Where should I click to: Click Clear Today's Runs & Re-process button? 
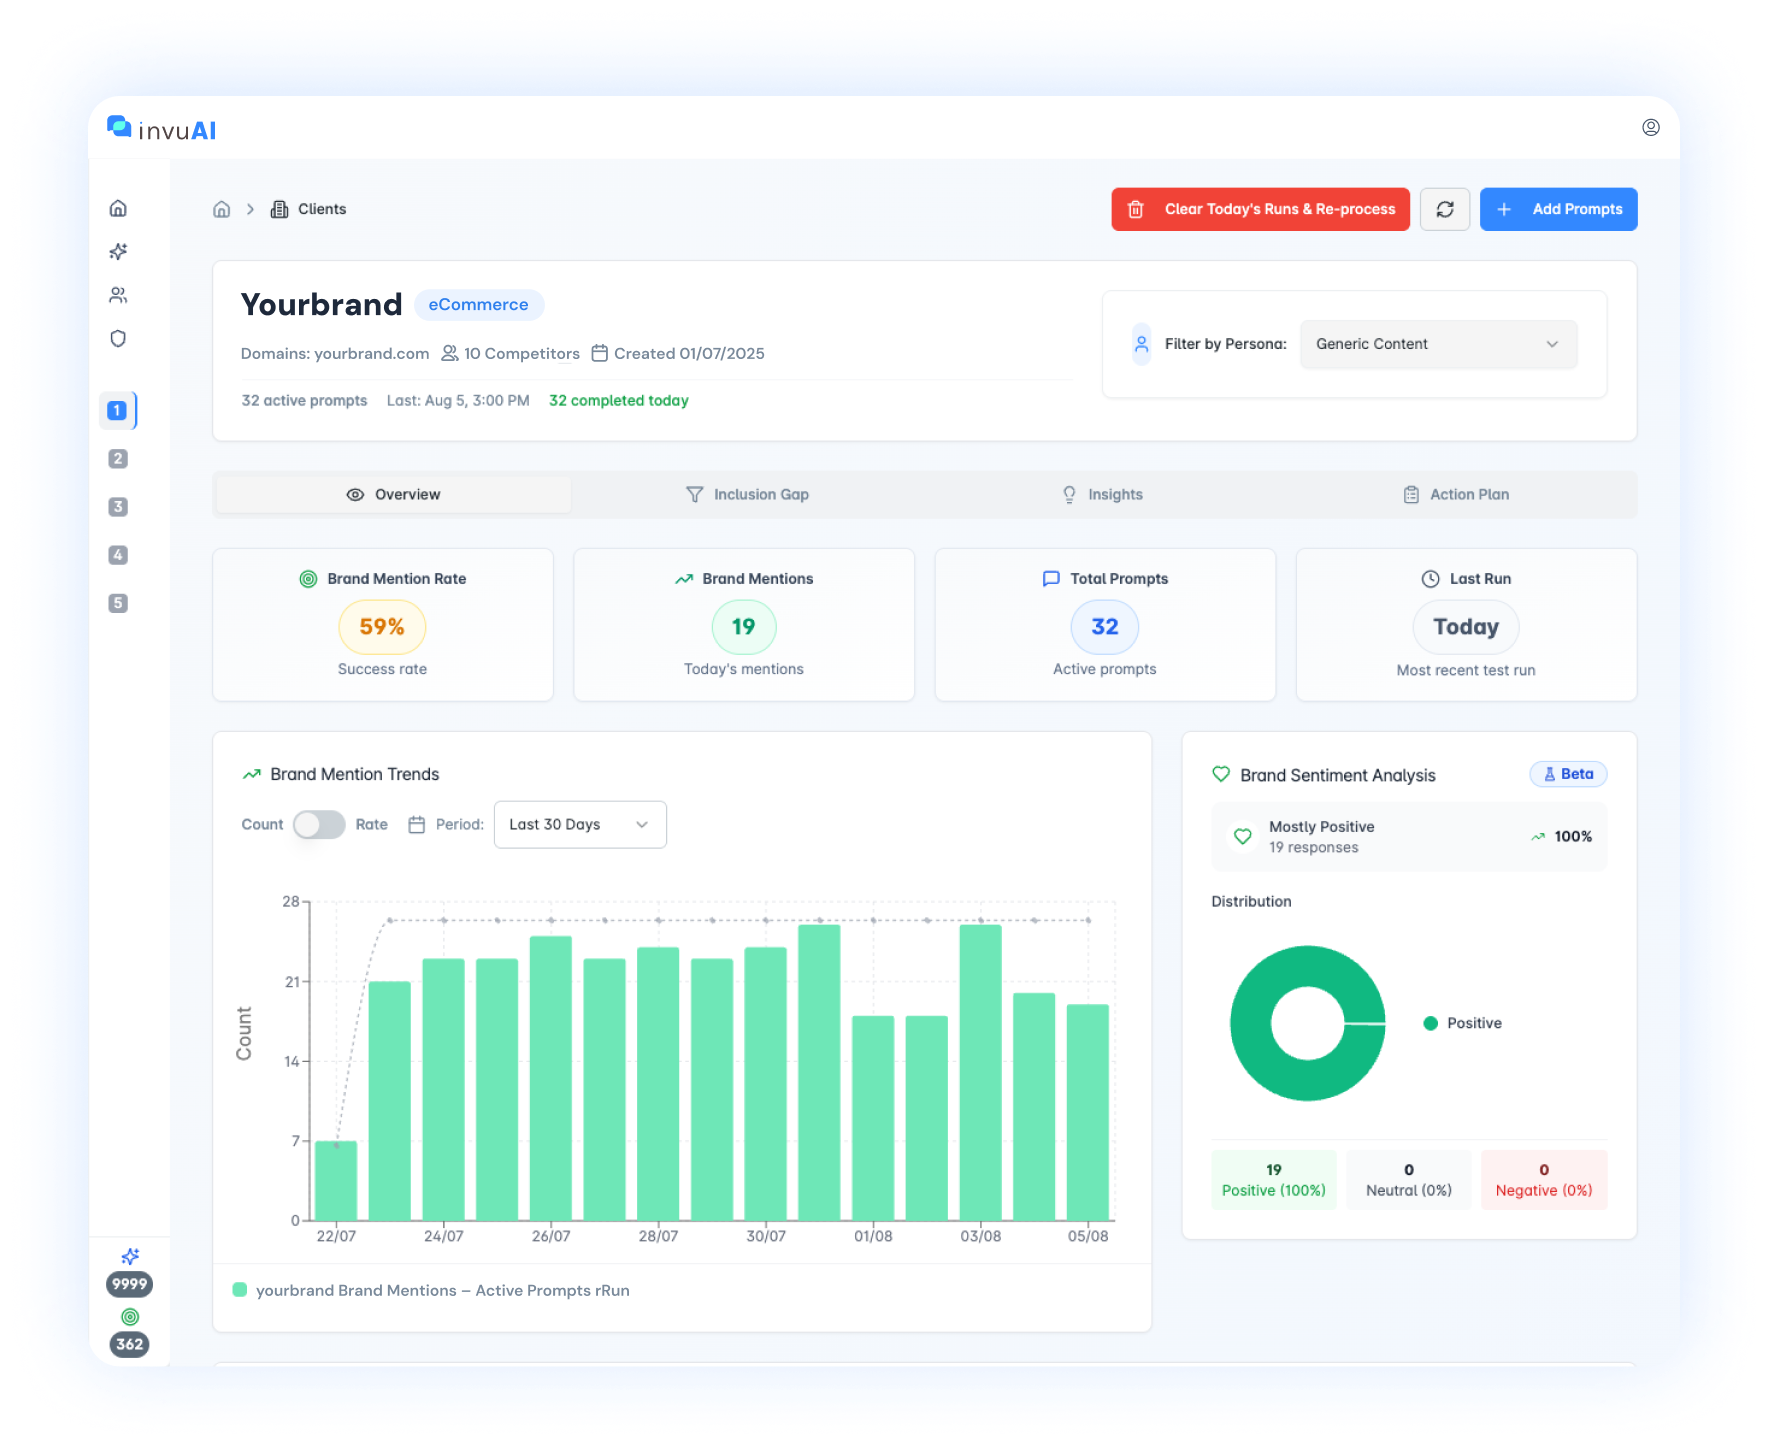pos(1260,209)
